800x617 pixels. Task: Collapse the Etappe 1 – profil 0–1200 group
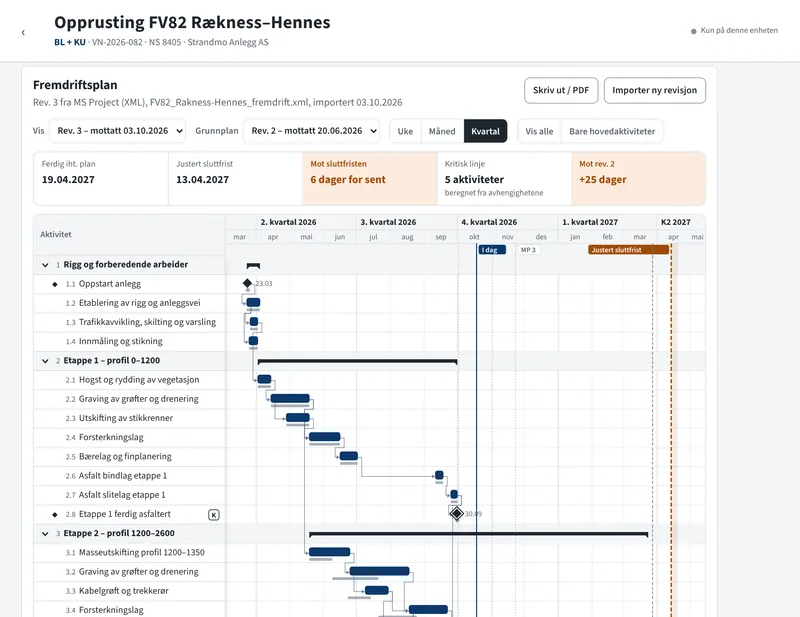point(45,361)
